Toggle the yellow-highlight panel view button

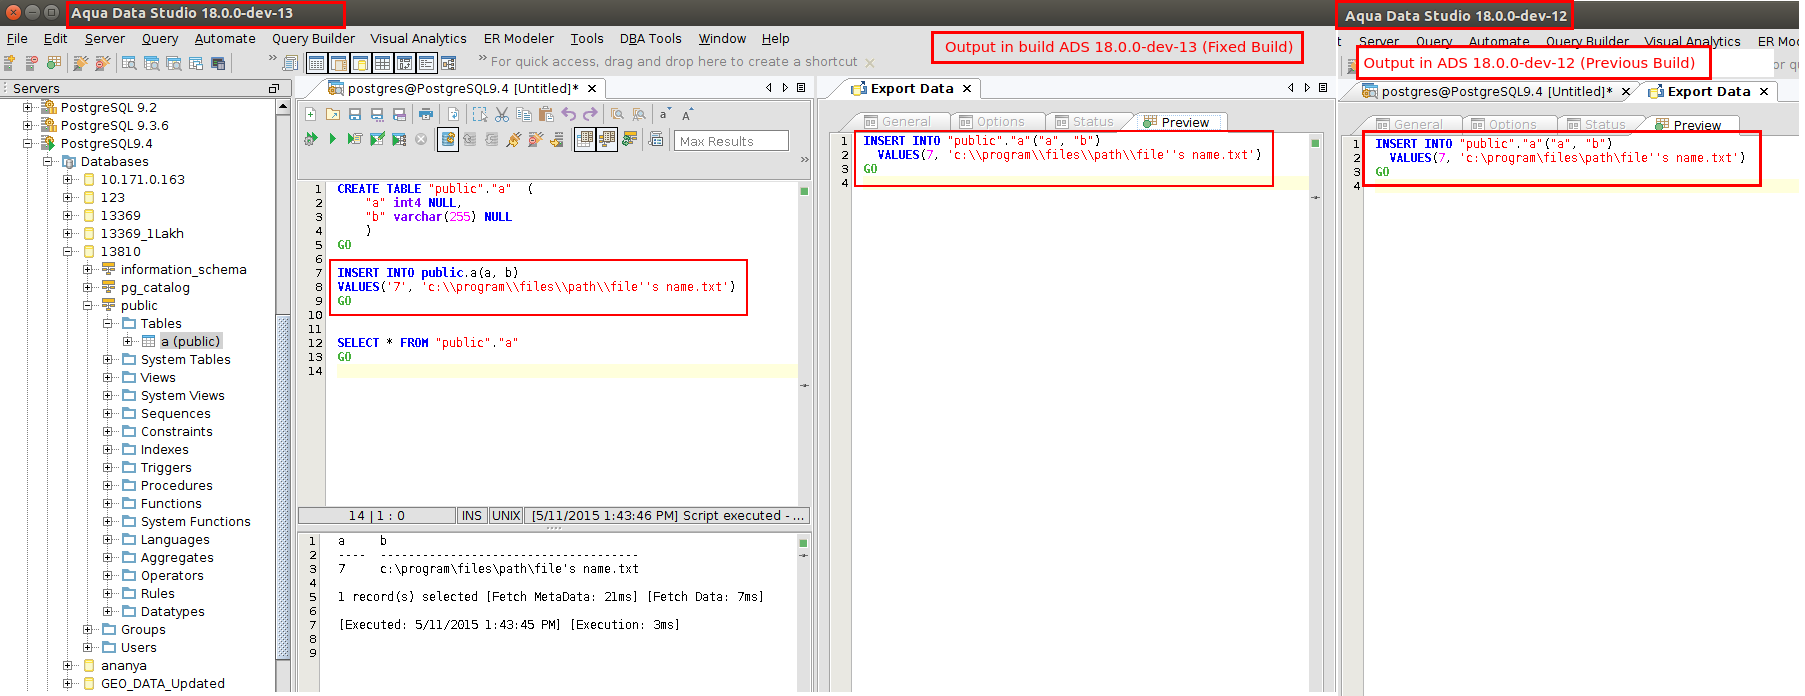pos(361,63)
